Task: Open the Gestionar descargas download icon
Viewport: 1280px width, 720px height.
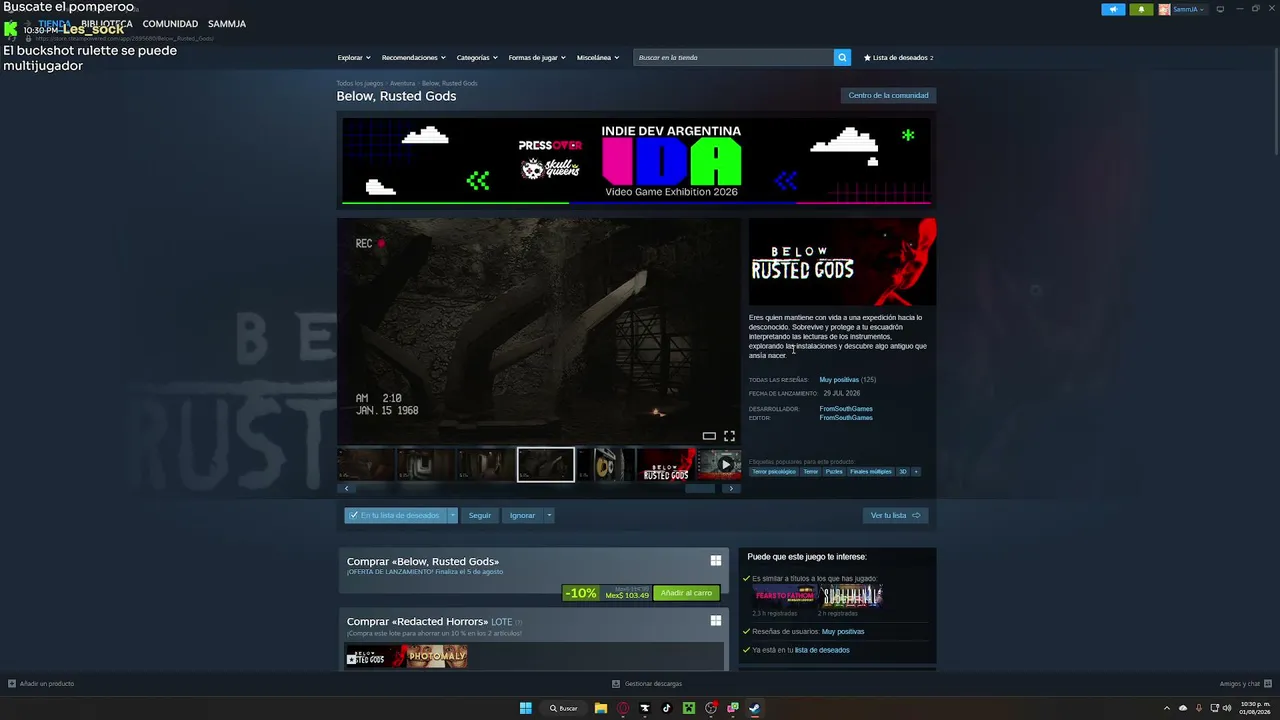Action: click(616, 684)
